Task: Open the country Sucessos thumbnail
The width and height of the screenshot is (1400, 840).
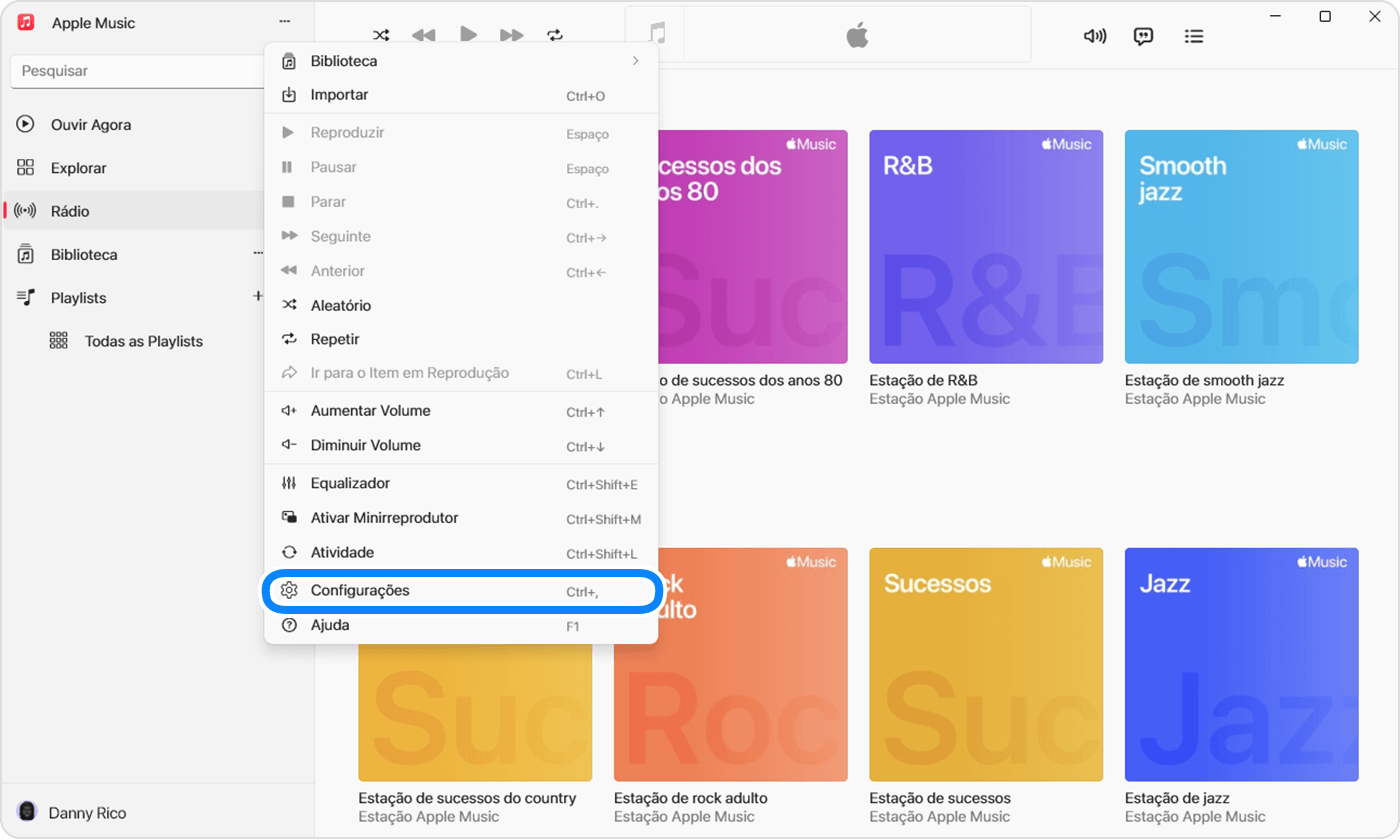Action: [475, 711]
